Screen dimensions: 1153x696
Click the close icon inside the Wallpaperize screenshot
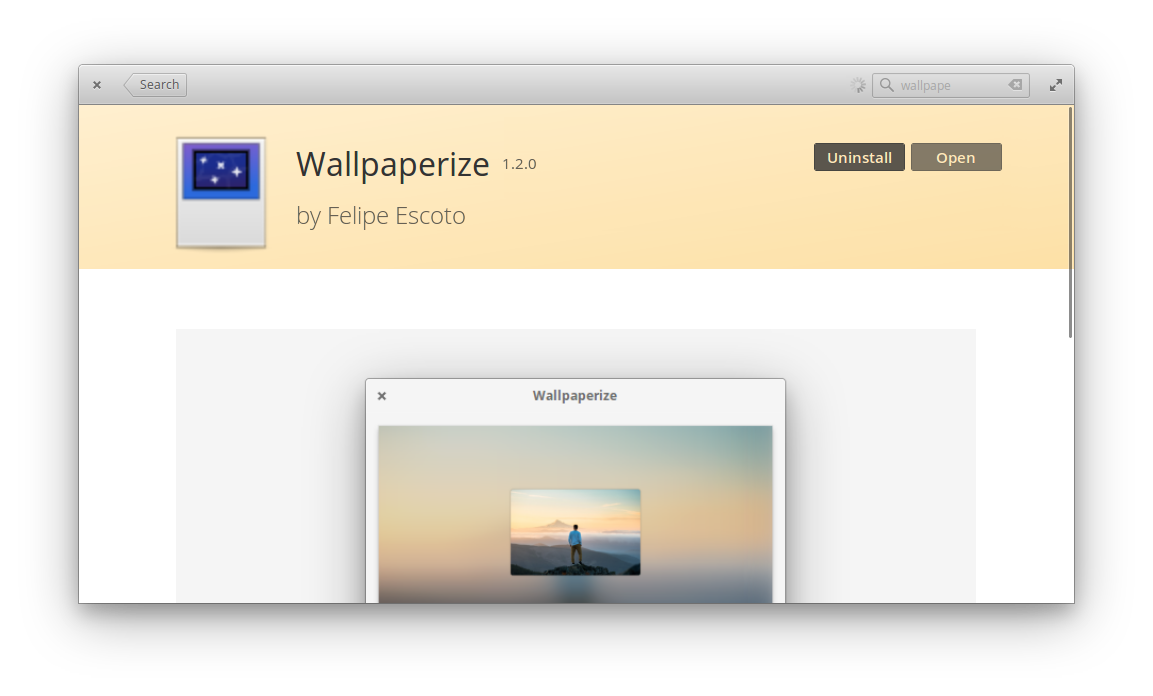click(x=381, y=395)
